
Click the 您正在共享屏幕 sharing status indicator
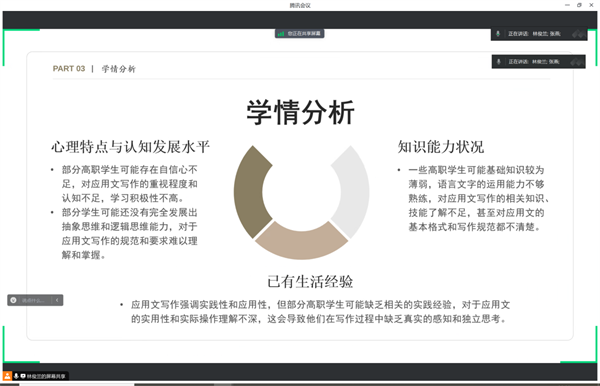pyautogui.click(x=300, y=34)
